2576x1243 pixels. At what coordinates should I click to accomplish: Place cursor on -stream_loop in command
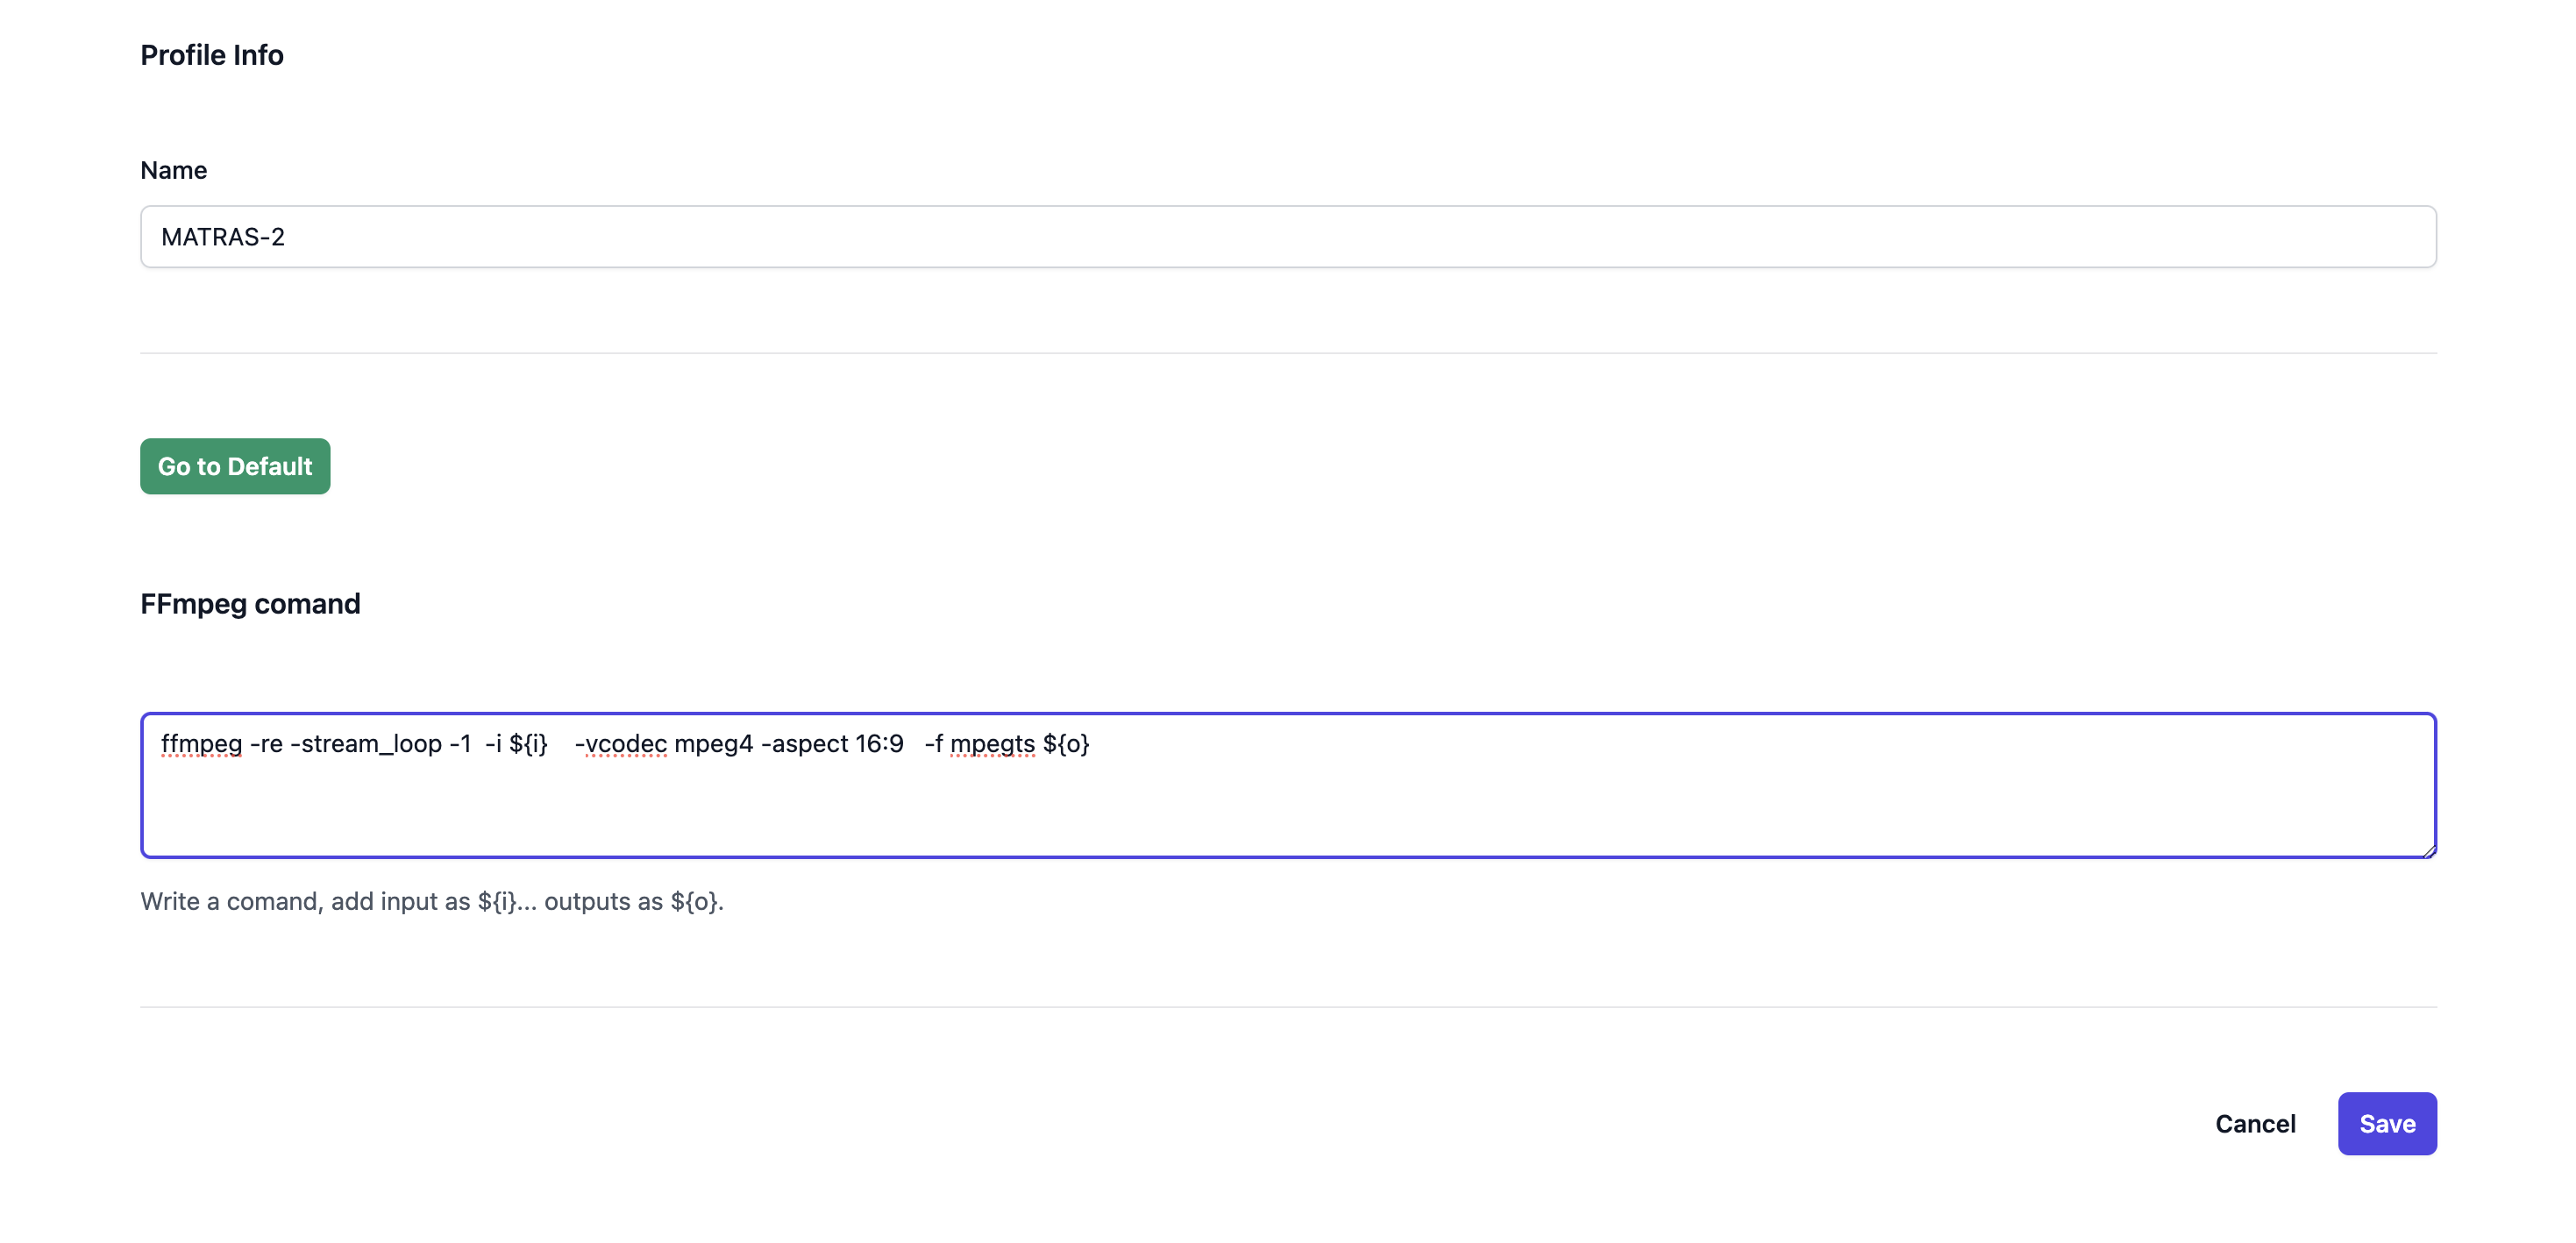tap(366, 744)
